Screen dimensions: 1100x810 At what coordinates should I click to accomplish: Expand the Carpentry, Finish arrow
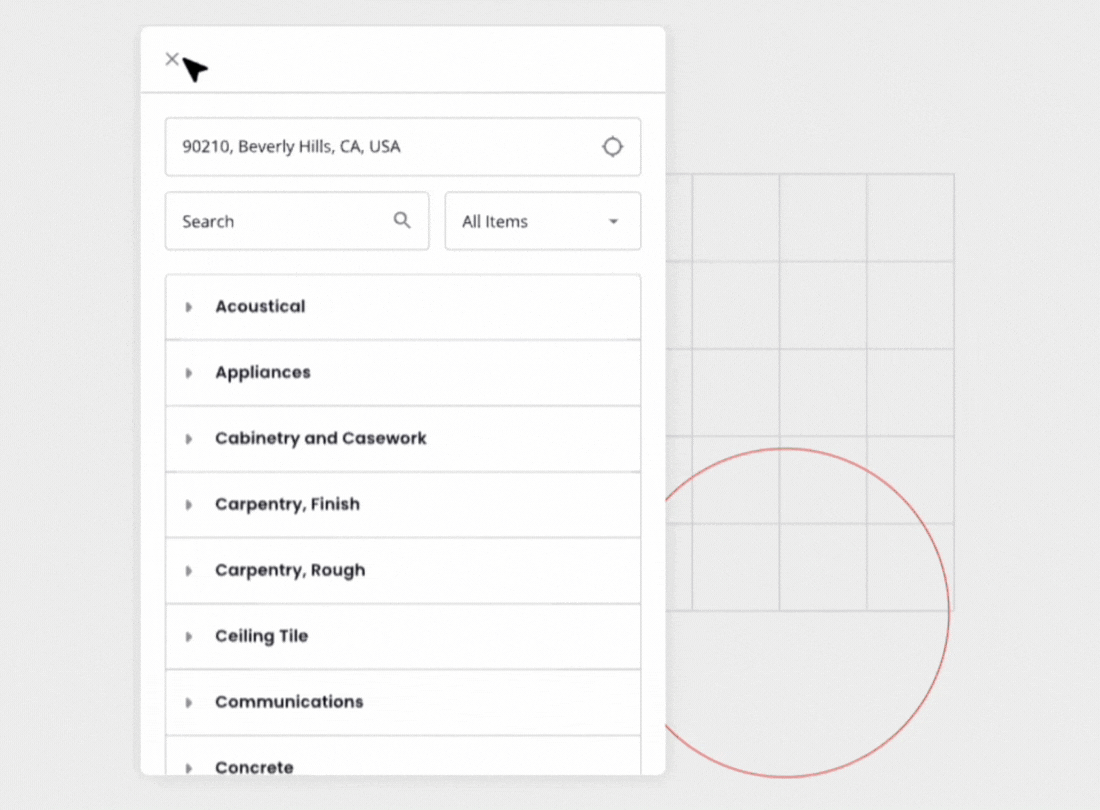click(188, 505)
